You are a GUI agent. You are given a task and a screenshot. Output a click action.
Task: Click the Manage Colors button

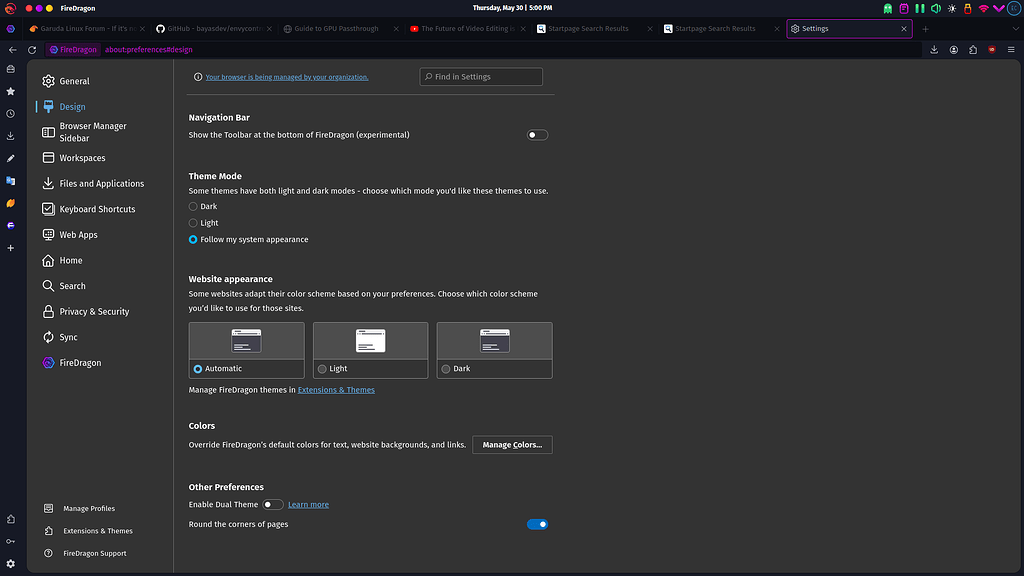pyautogui.click(x=512, y=444)
